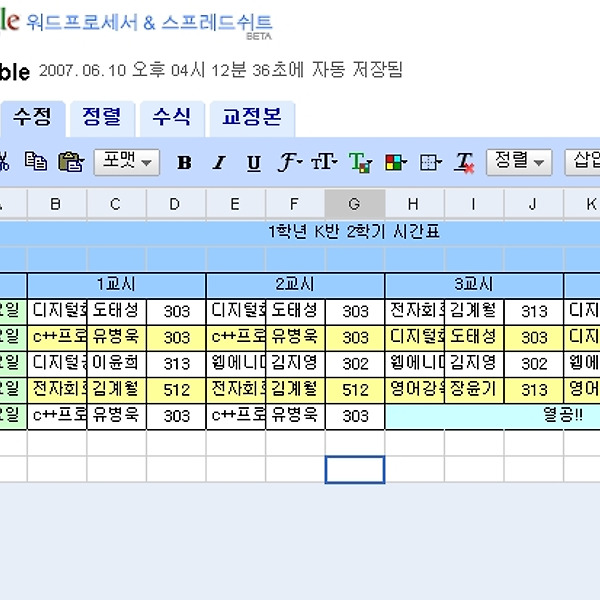This screenshot has height=600, width=600.
Task: Open the cell background color picker
Action: [x=395, y=163]
